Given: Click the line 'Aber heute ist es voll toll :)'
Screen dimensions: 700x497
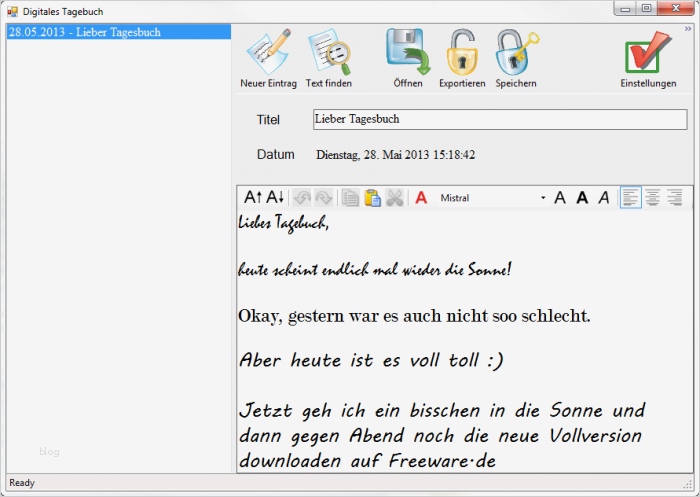Looking at the screenshot, I should tap(371, 360).
